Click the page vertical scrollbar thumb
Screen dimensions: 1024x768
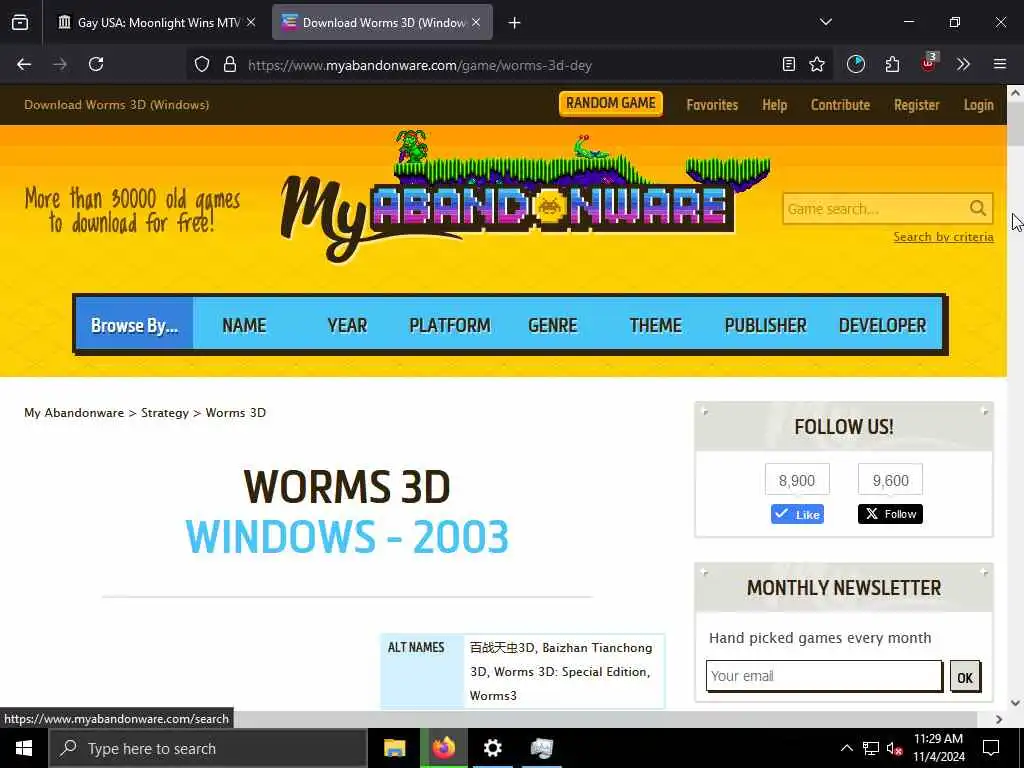click(1016, 124)
